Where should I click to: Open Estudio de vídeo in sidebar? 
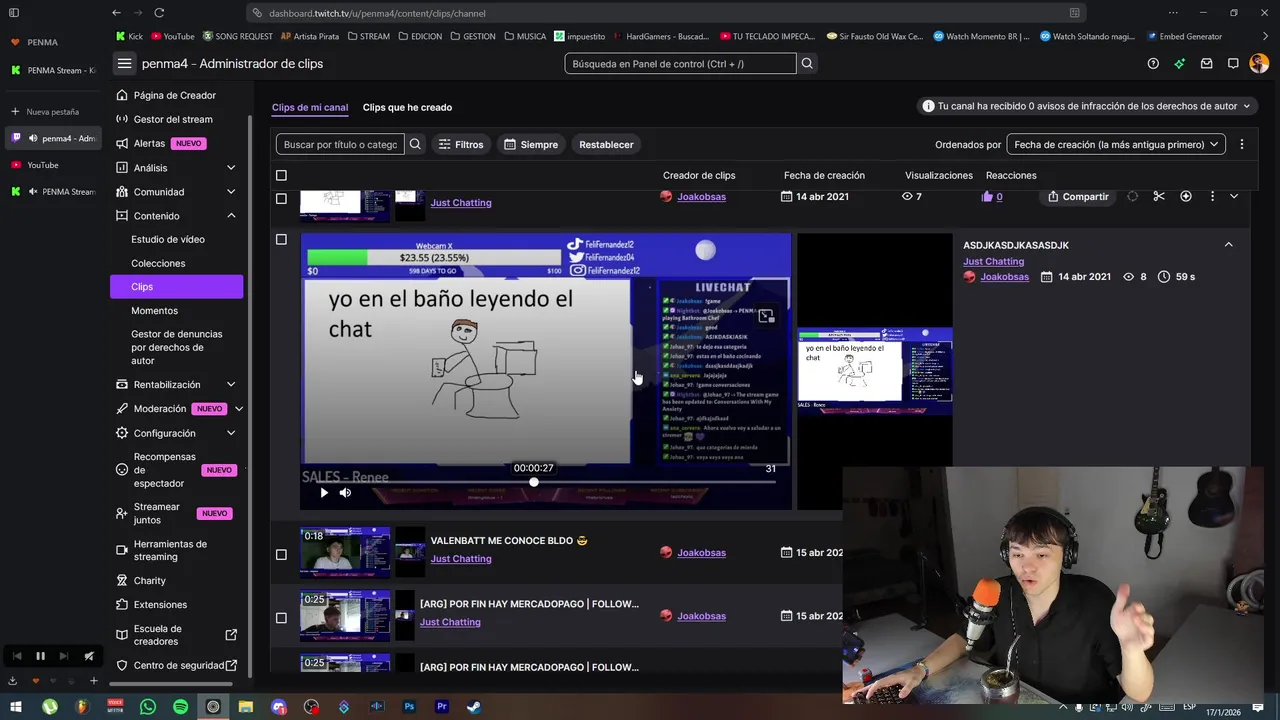pyautogui.click(x=168, y=239)
